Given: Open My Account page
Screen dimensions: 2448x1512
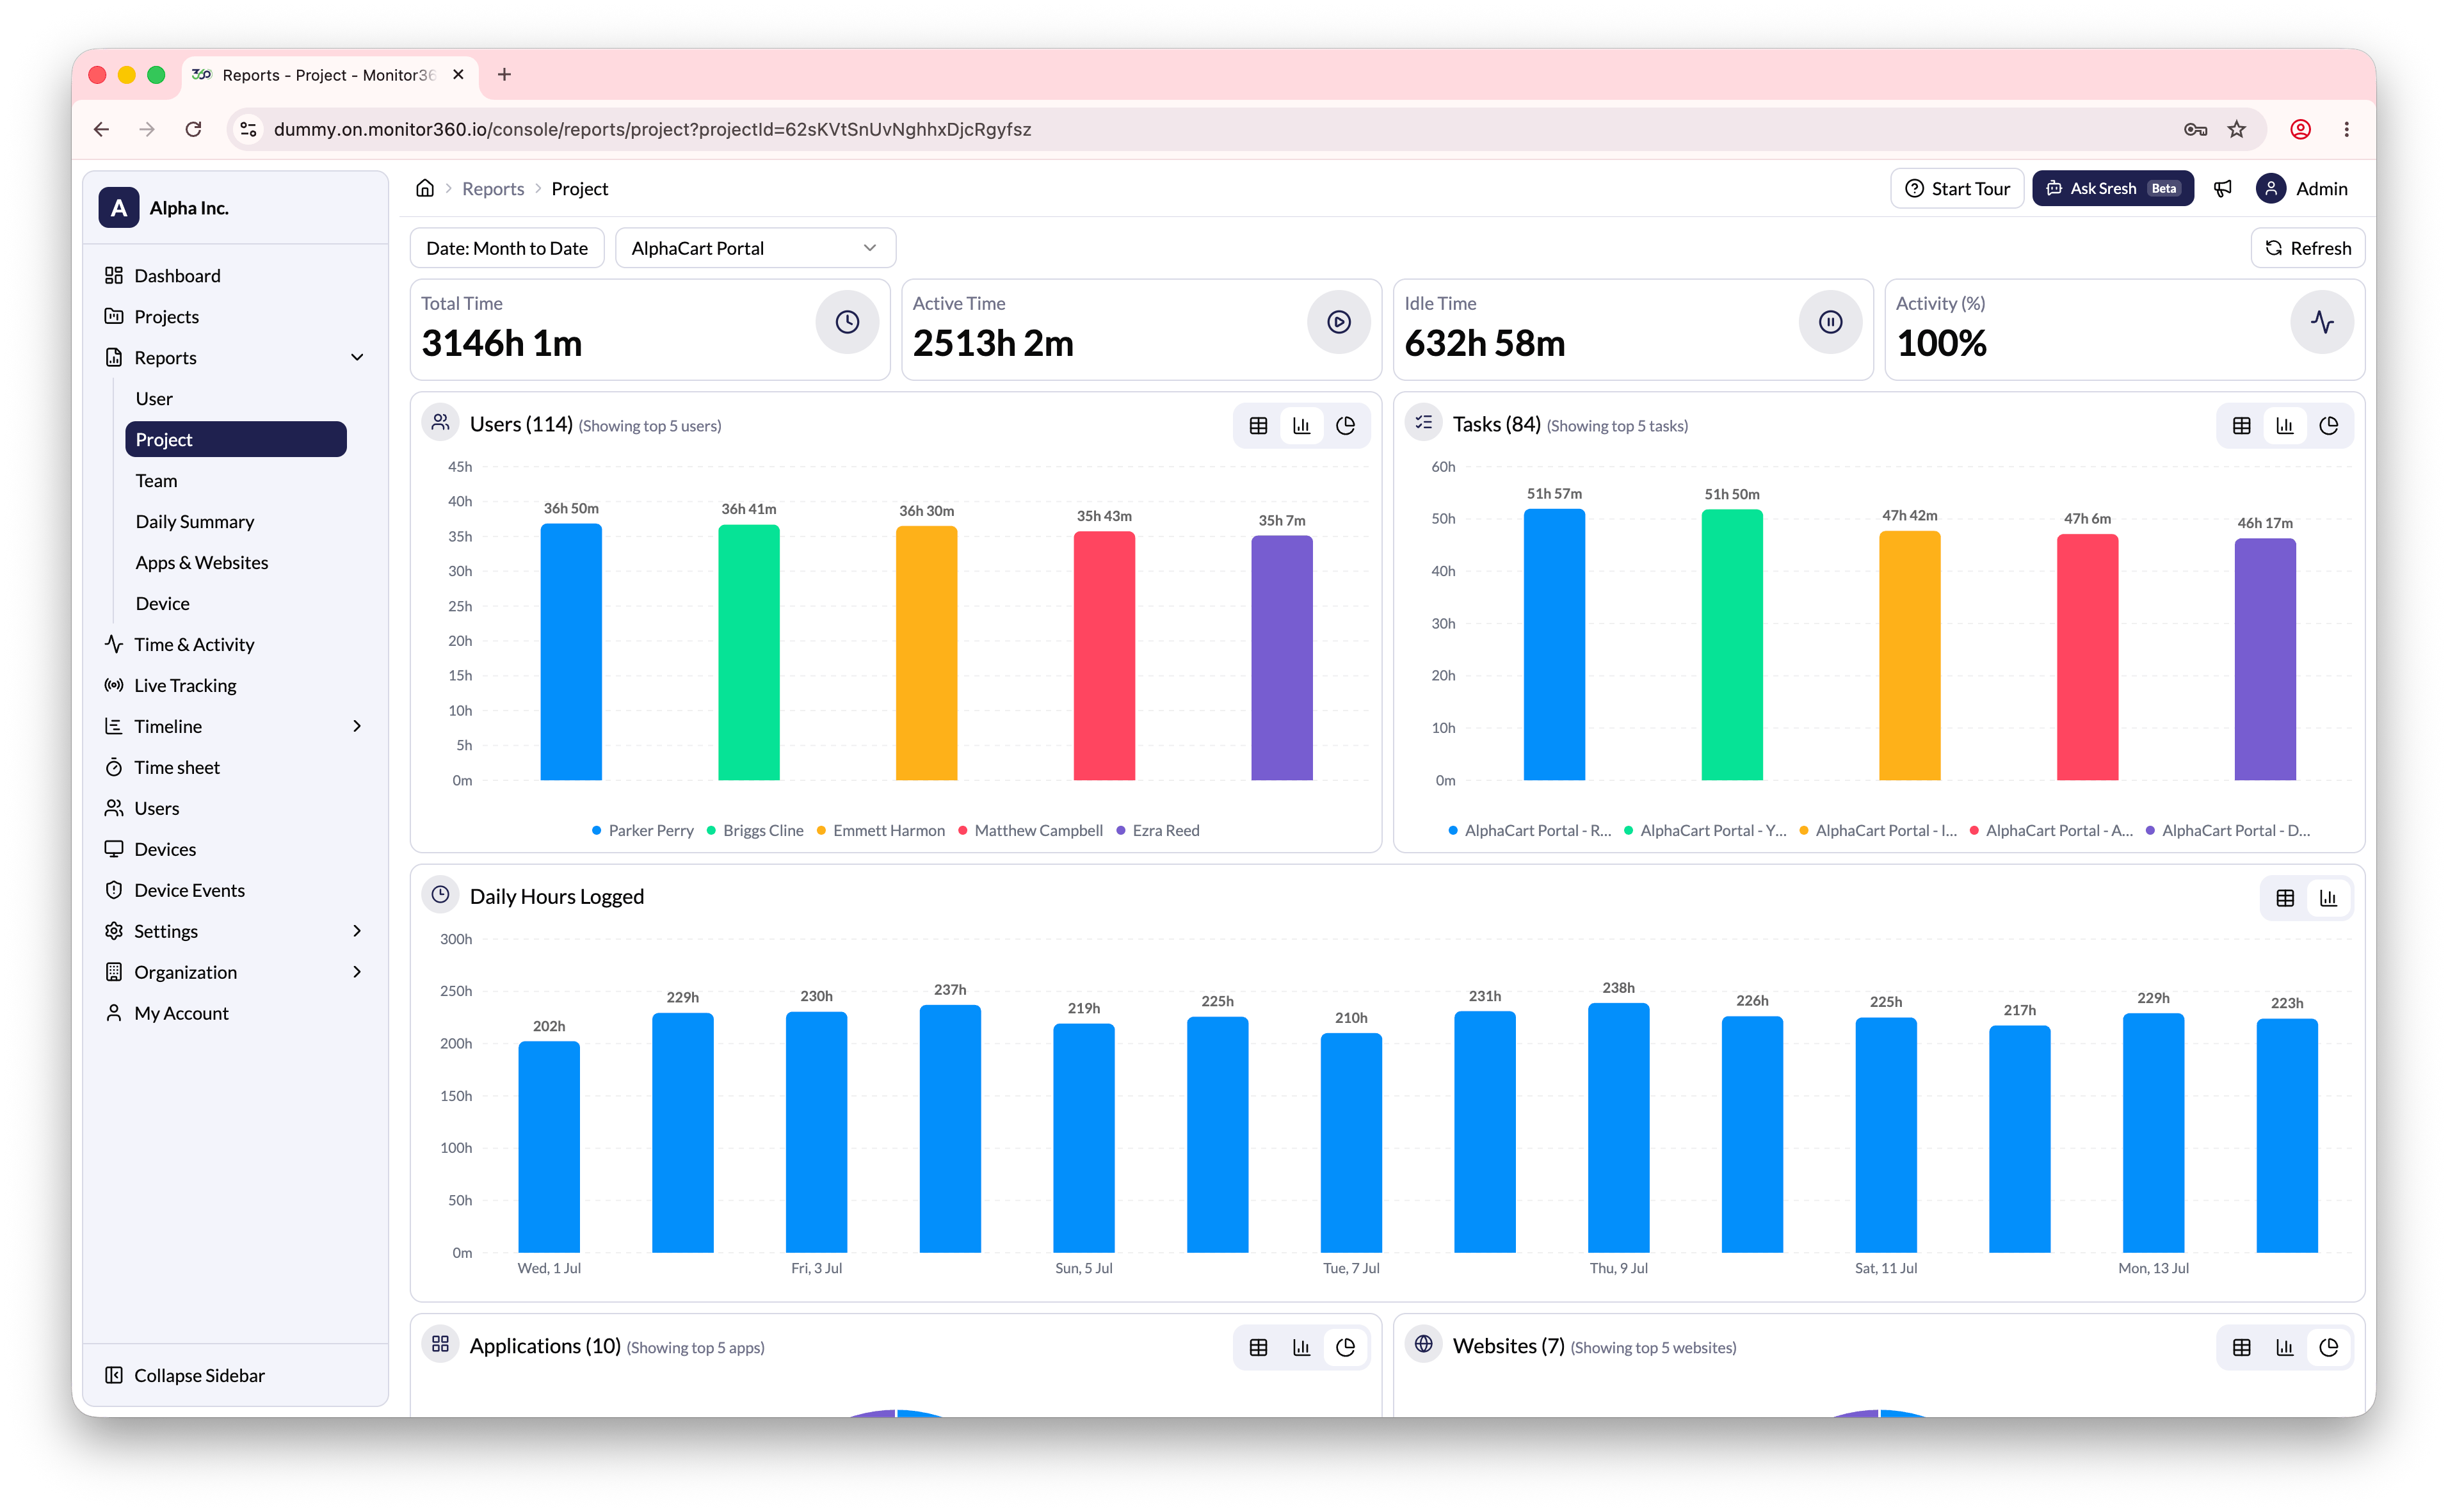Looking at the screenshot, I should [x=235, y=1013].
